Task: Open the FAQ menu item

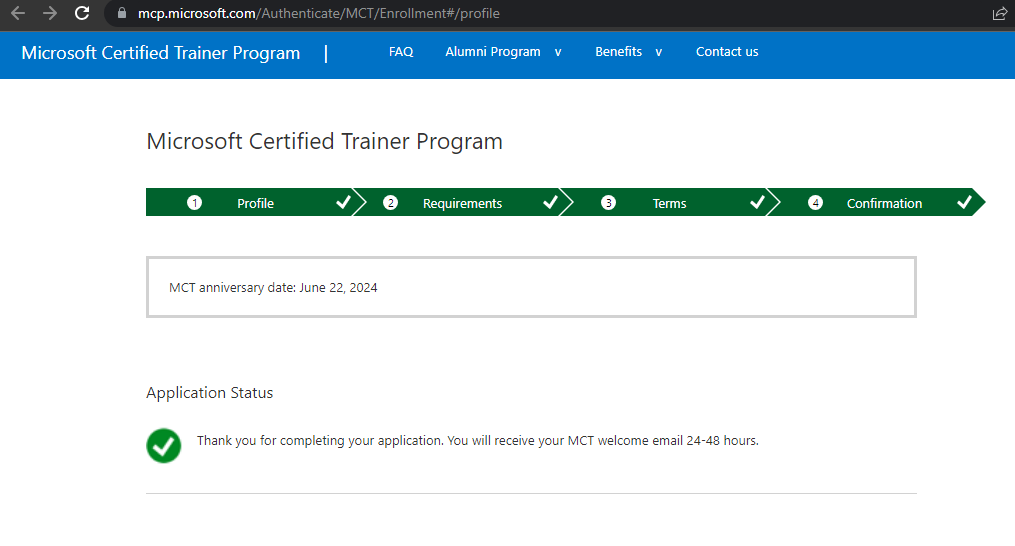Action: point(401,52)
